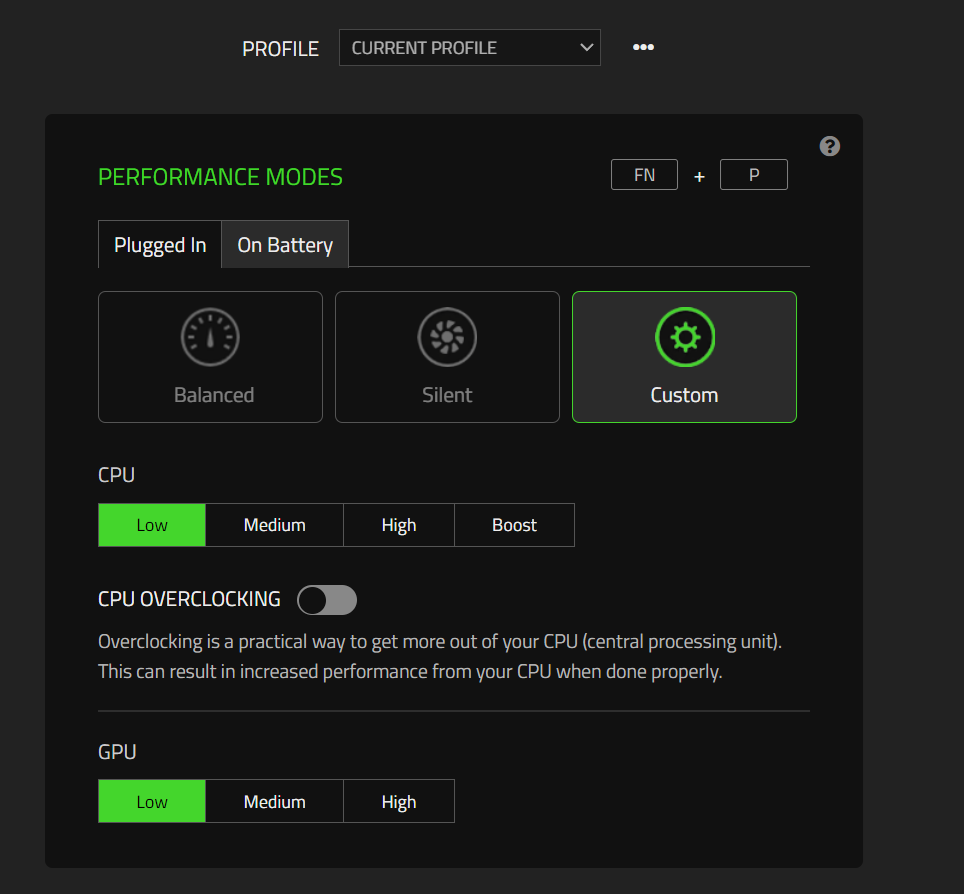
Task: Switch to the On Battery tab
Action: tap(285, 245)
